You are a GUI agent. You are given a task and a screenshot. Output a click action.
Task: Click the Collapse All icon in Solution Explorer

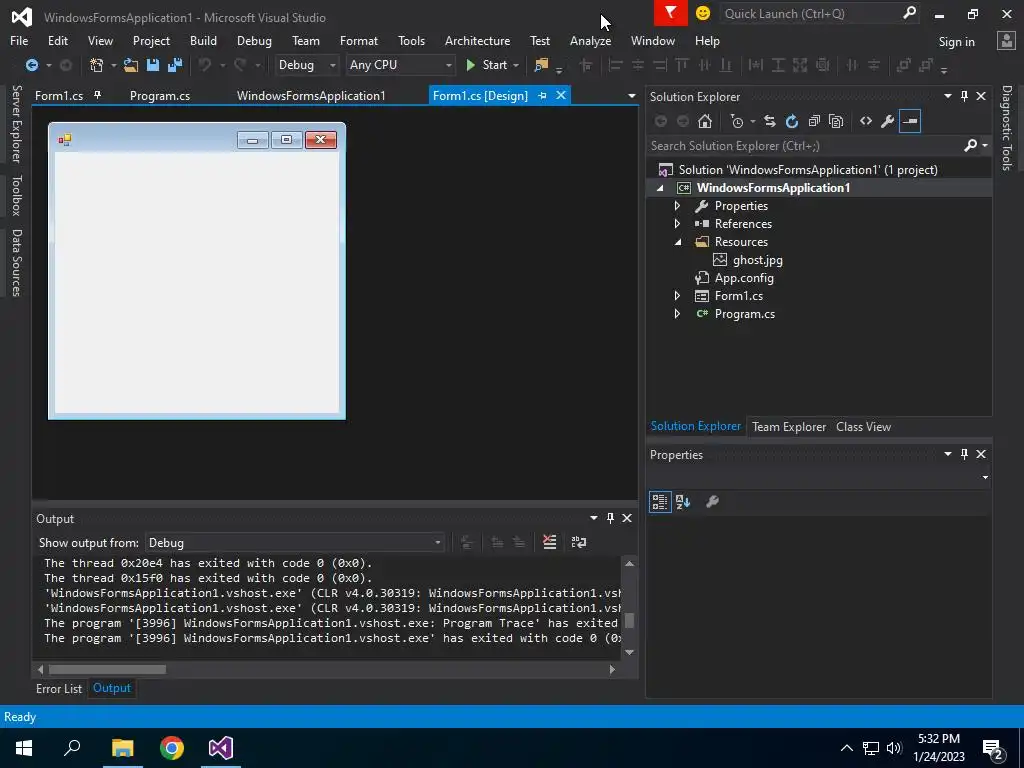coord(814,121)
